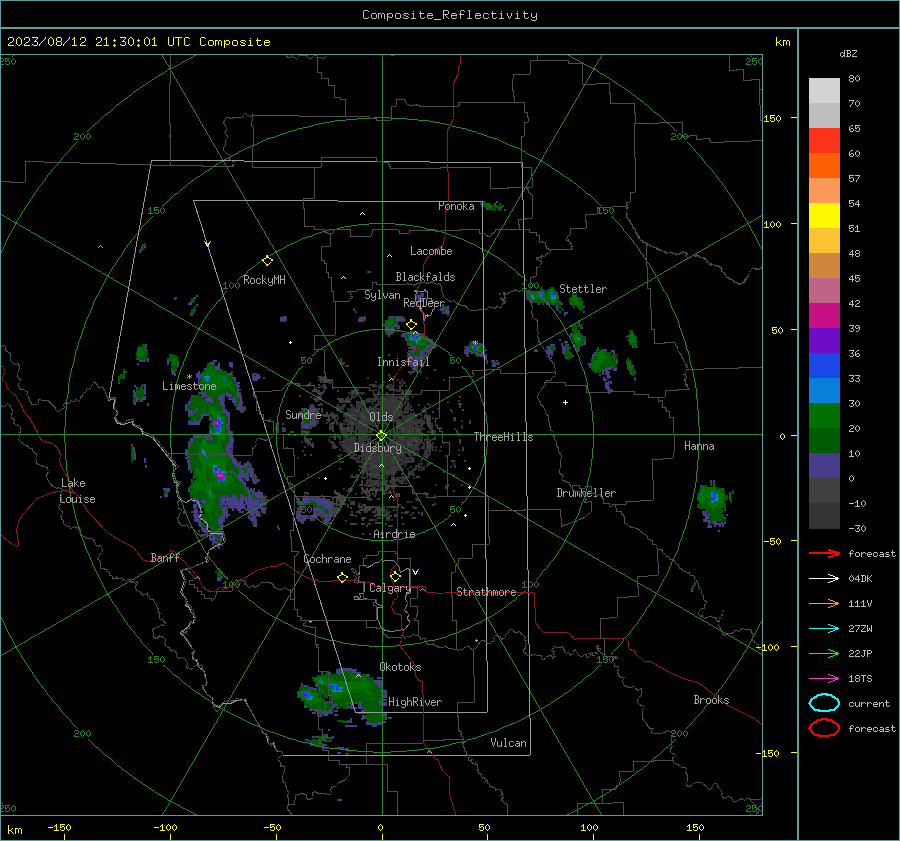This screenshot has height=841, width=900.
Task: Click the red forecast arrow in legend
Action: pyautogui.click(x=824, y=553)
